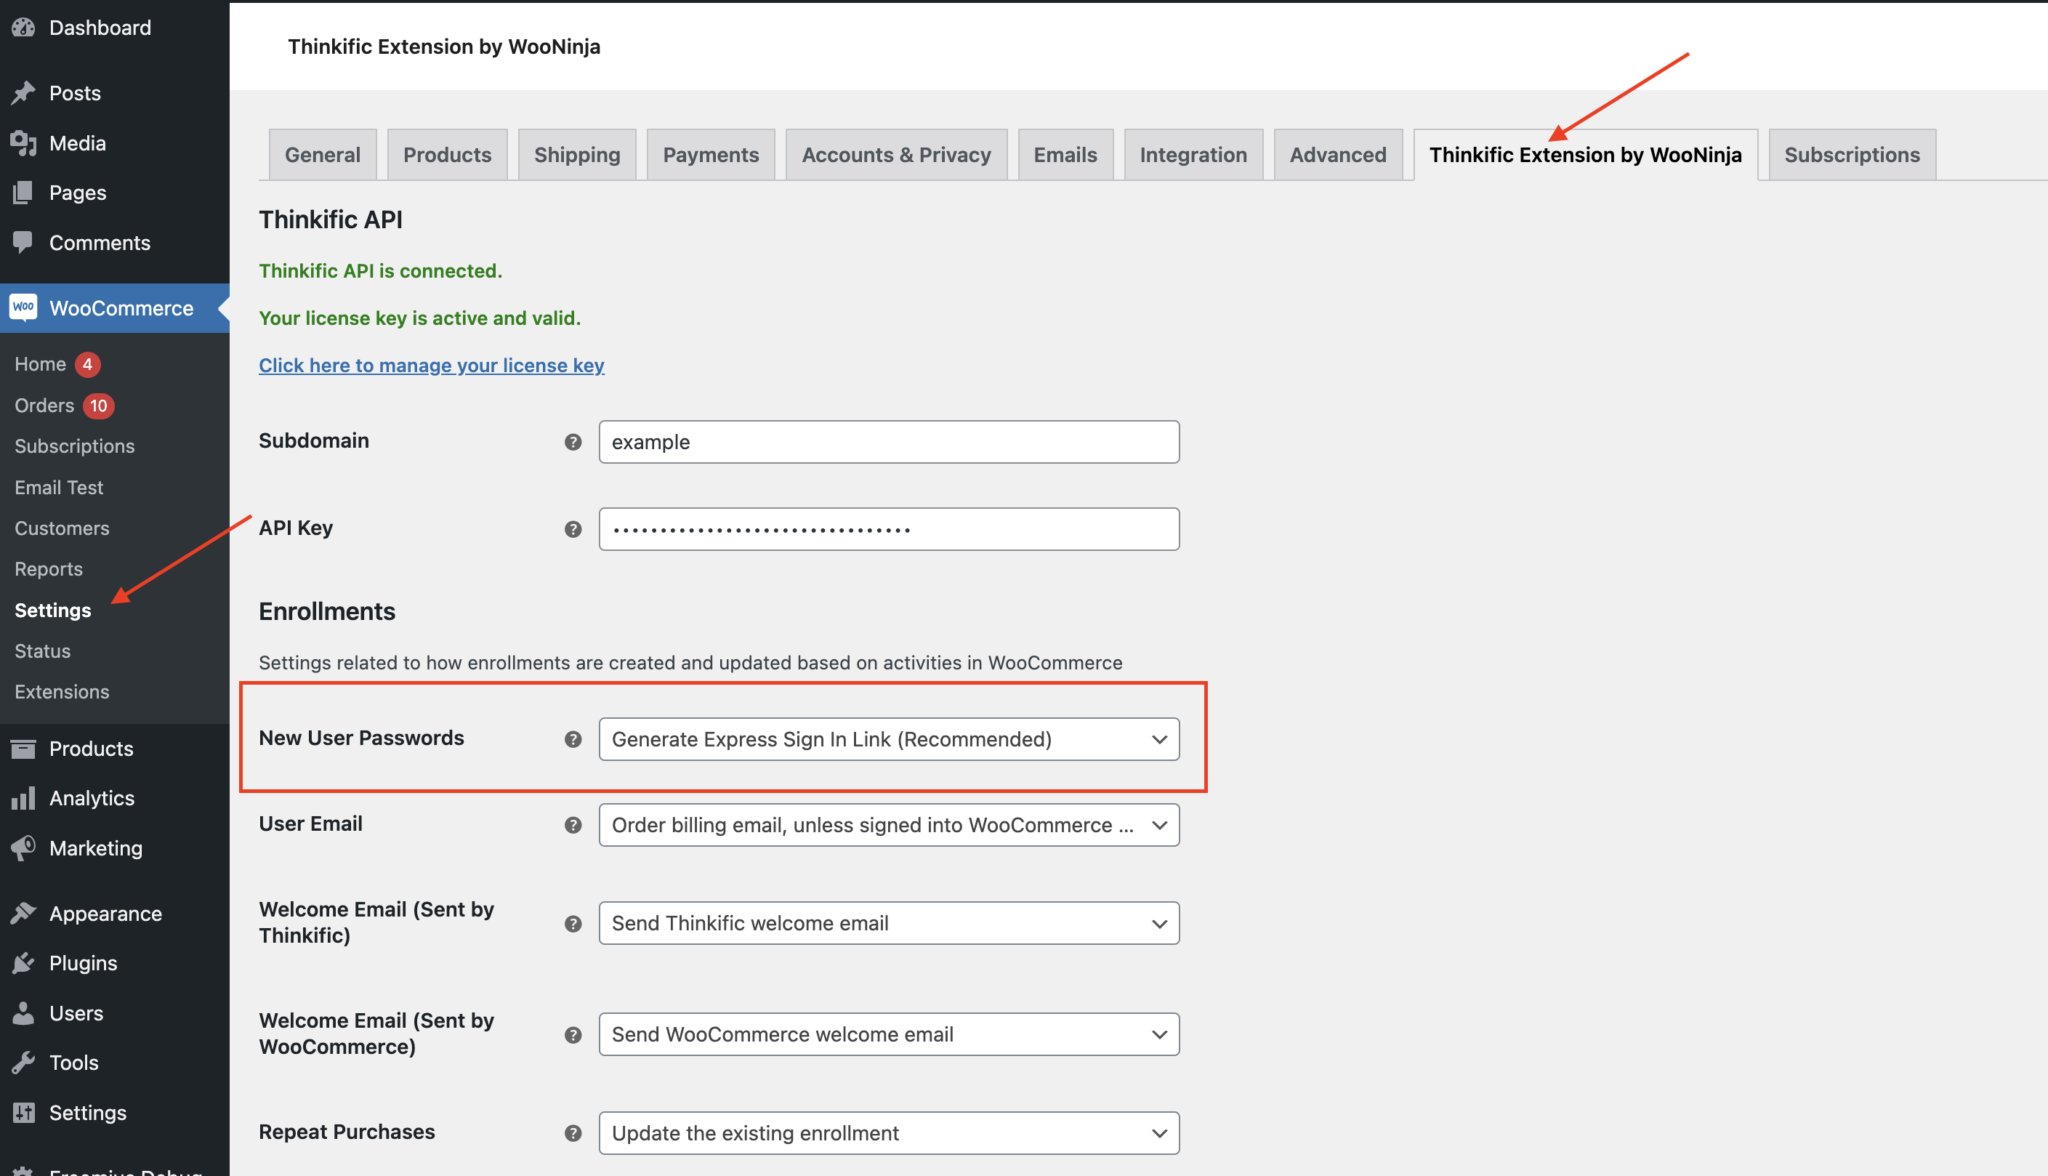The height and width of the screenshot is (1176, 2048).
Task: Open Welcome Email Sent by Thinkific dropdown
Action: 888,923
